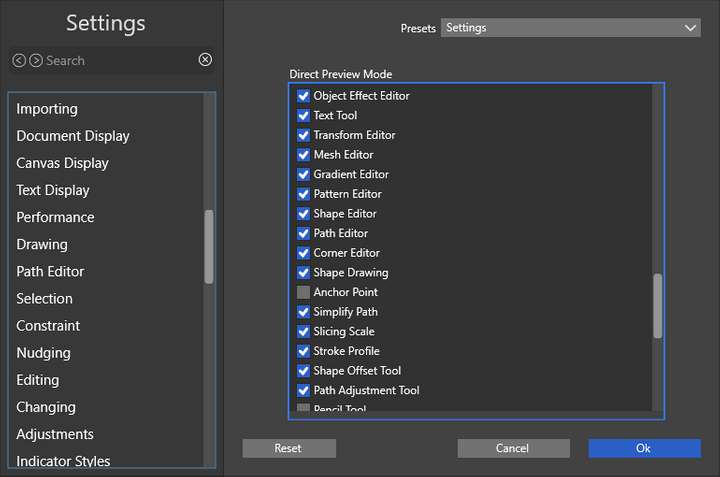The image size is (720, 477).
Task: Select Text Display in the sidebar
Action: [x=53, y=190]
